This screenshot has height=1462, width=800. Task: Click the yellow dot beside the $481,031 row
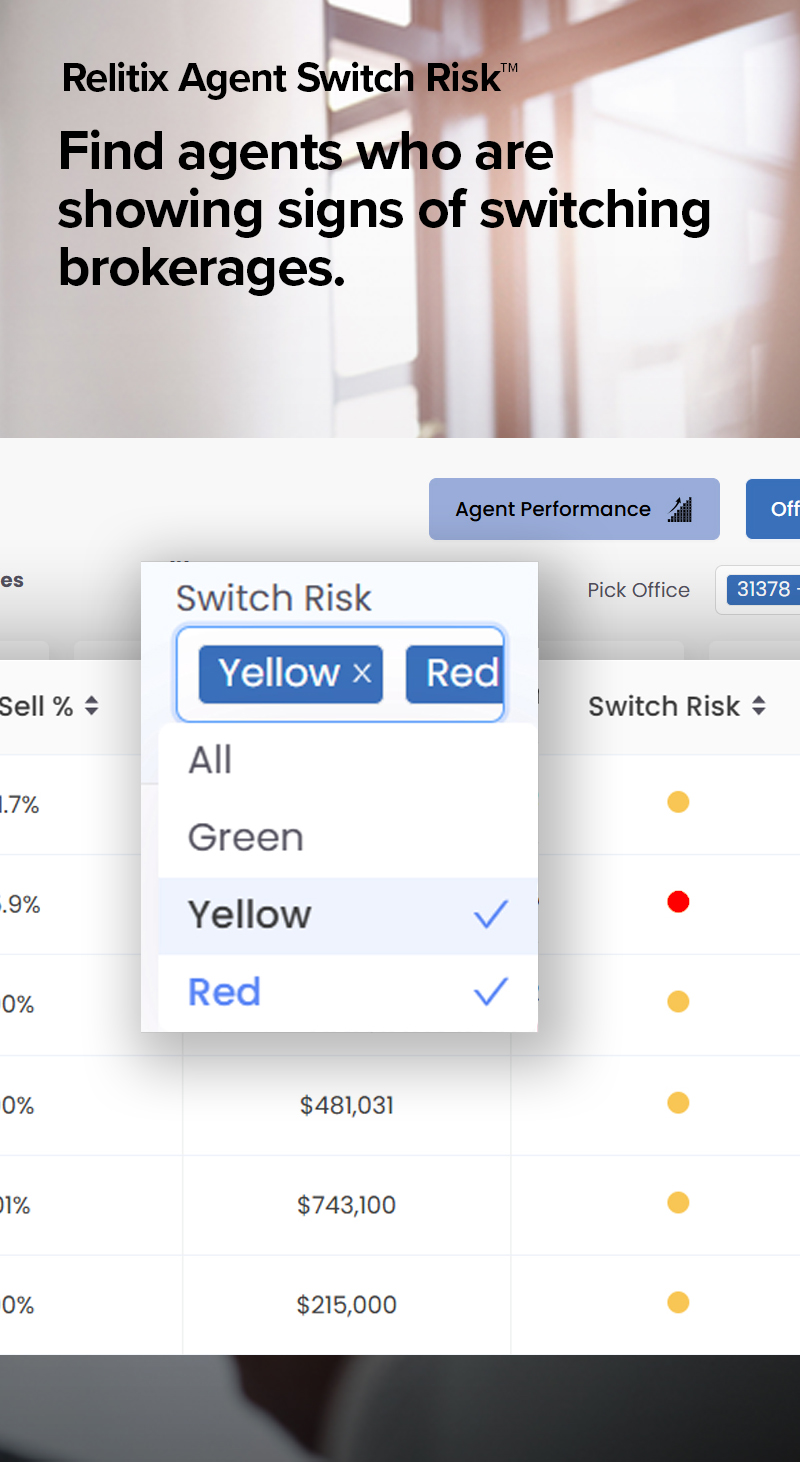[678, 1103]
